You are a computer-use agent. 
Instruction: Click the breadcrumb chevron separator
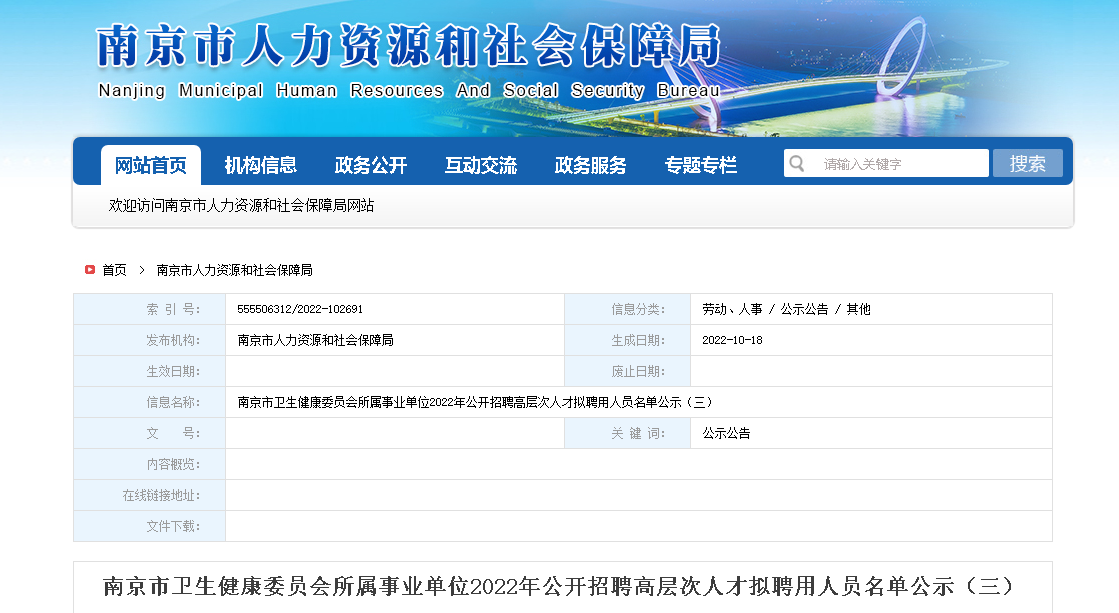pyautogui.click(x=142, y=270)
